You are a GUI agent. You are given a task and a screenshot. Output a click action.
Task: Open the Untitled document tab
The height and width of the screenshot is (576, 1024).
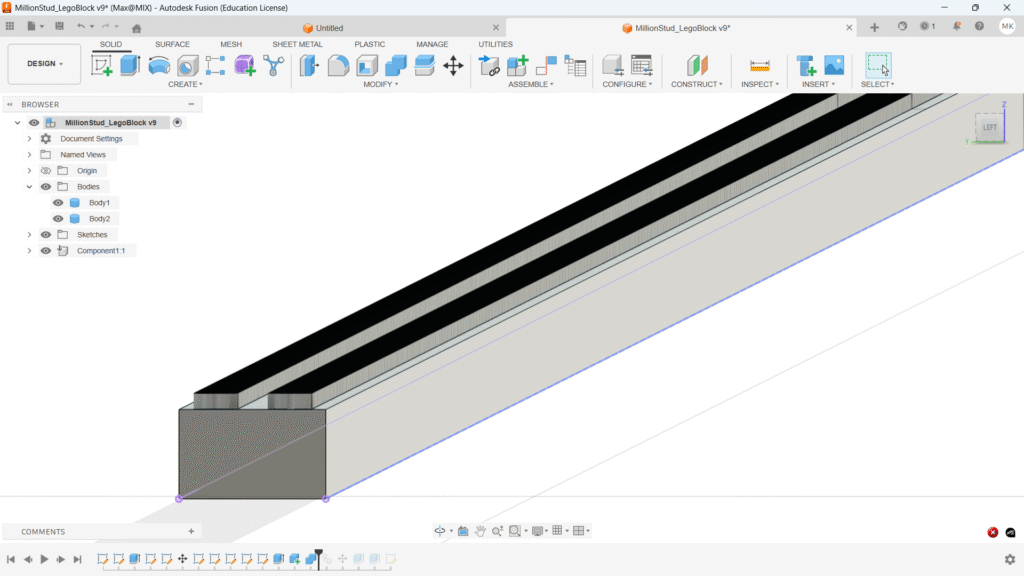tap(329, 28)
